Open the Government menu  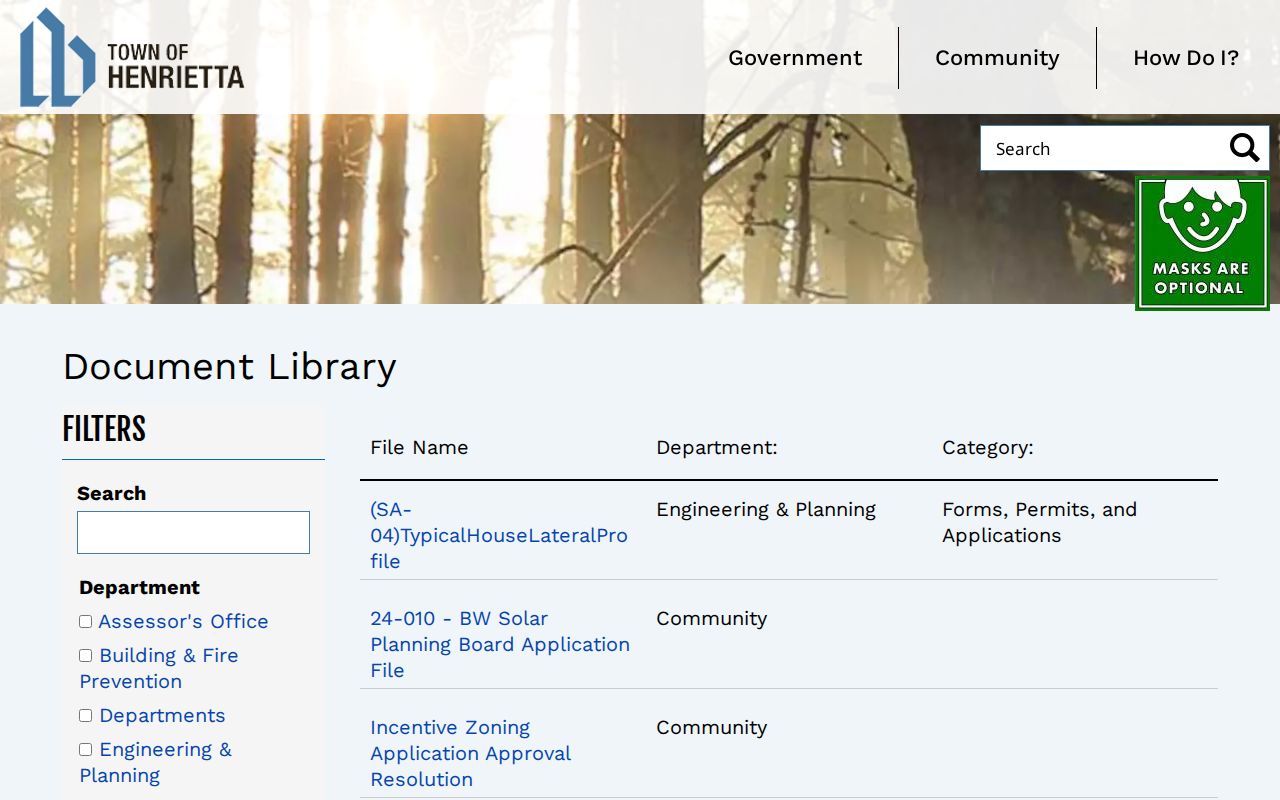tap(795, 58)
